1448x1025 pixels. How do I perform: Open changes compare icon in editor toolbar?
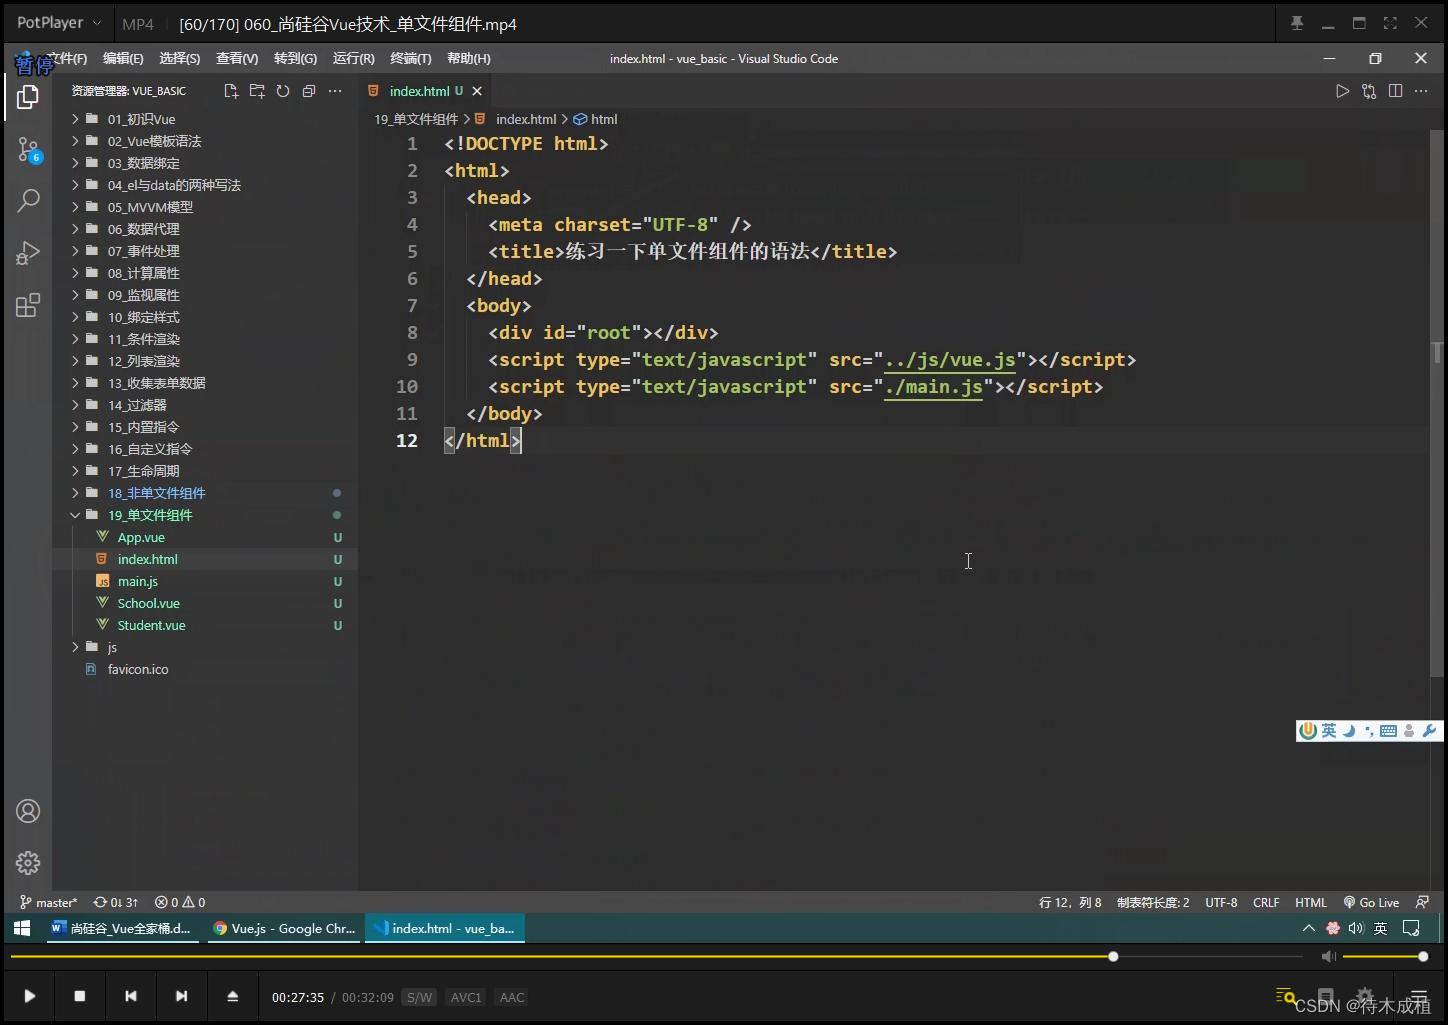coord(1369,91)
